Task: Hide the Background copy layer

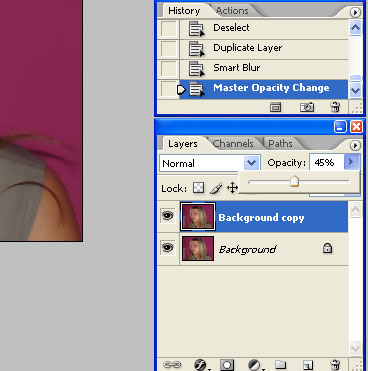Action: [x=168, y=216]
